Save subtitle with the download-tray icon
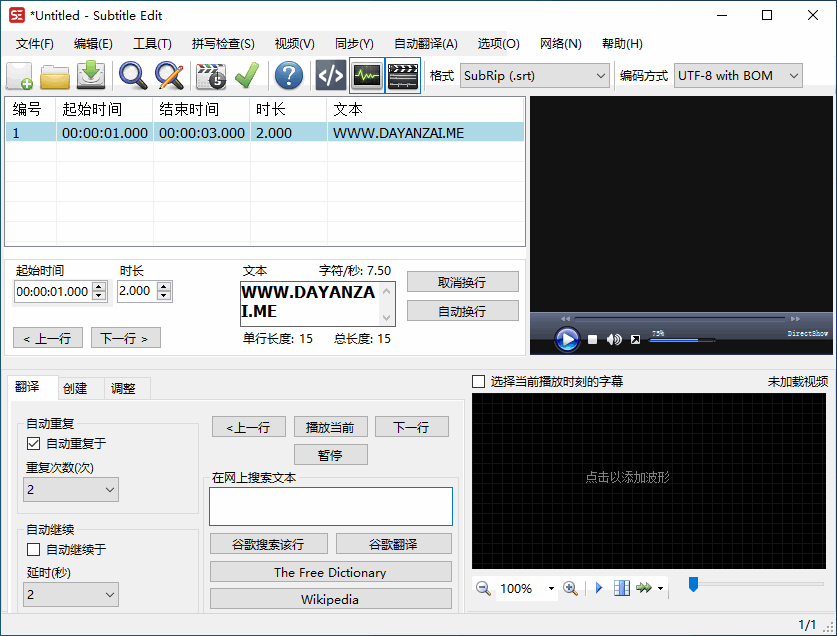The width and height of the screenshot is (837, 636). click(x=91, y=75)
